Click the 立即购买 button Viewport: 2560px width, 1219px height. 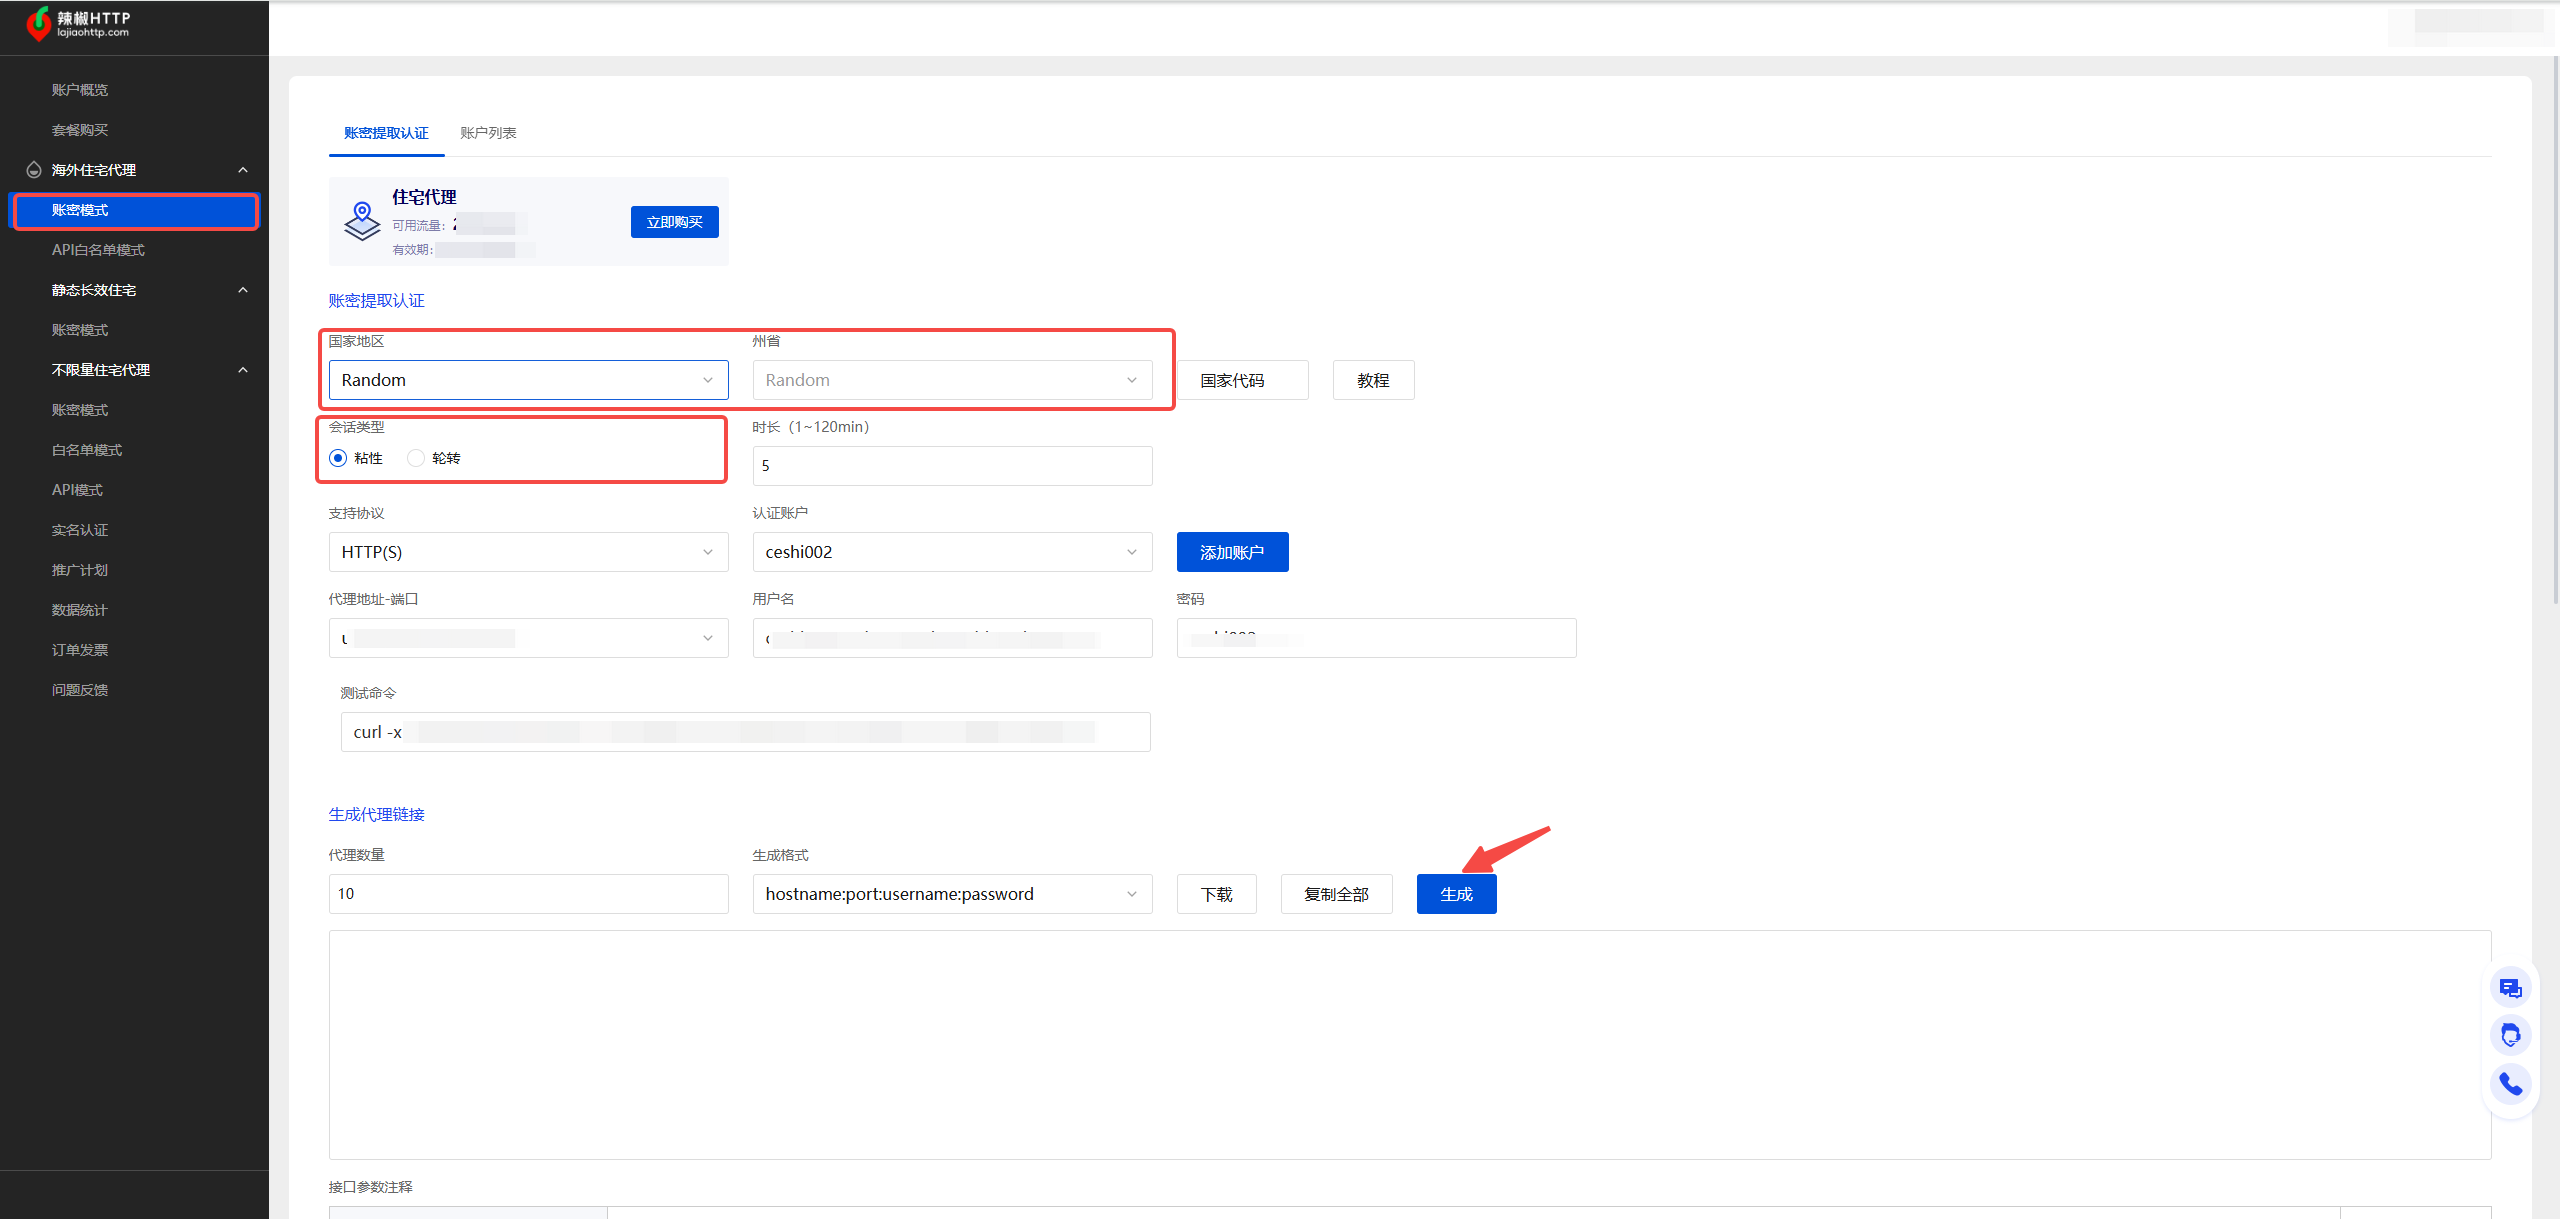point(674,222)
